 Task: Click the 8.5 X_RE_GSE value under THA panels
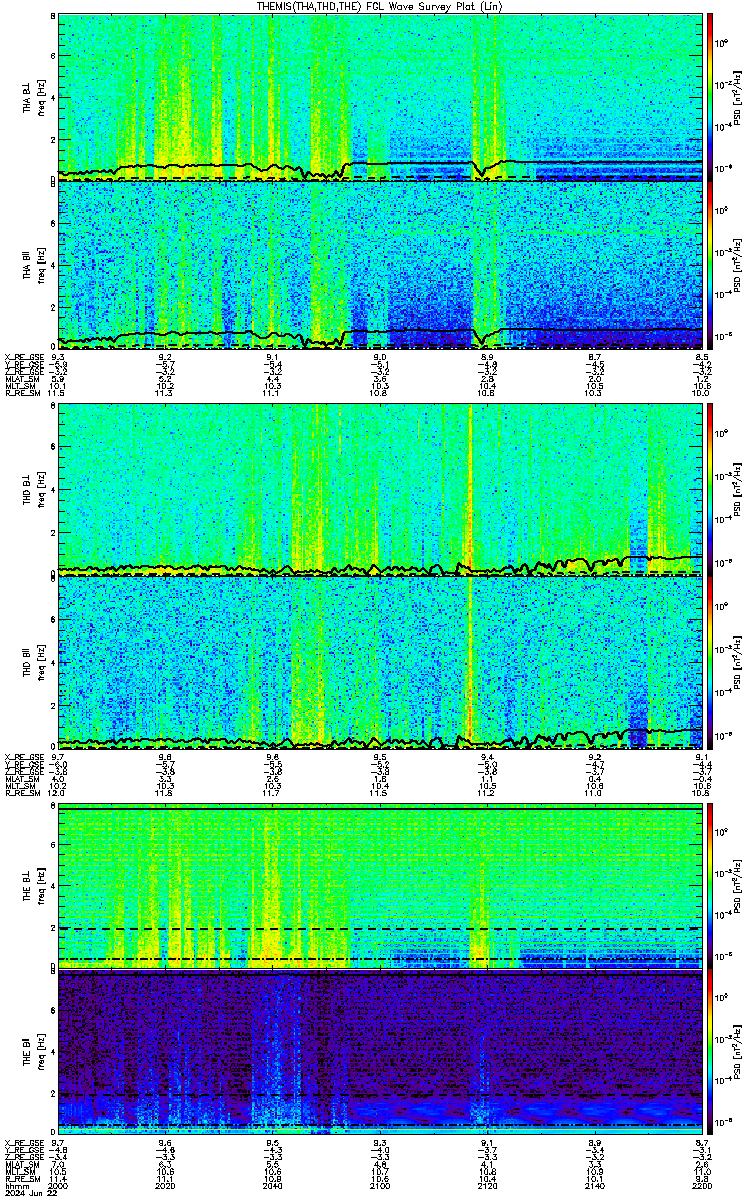(702, 357)
